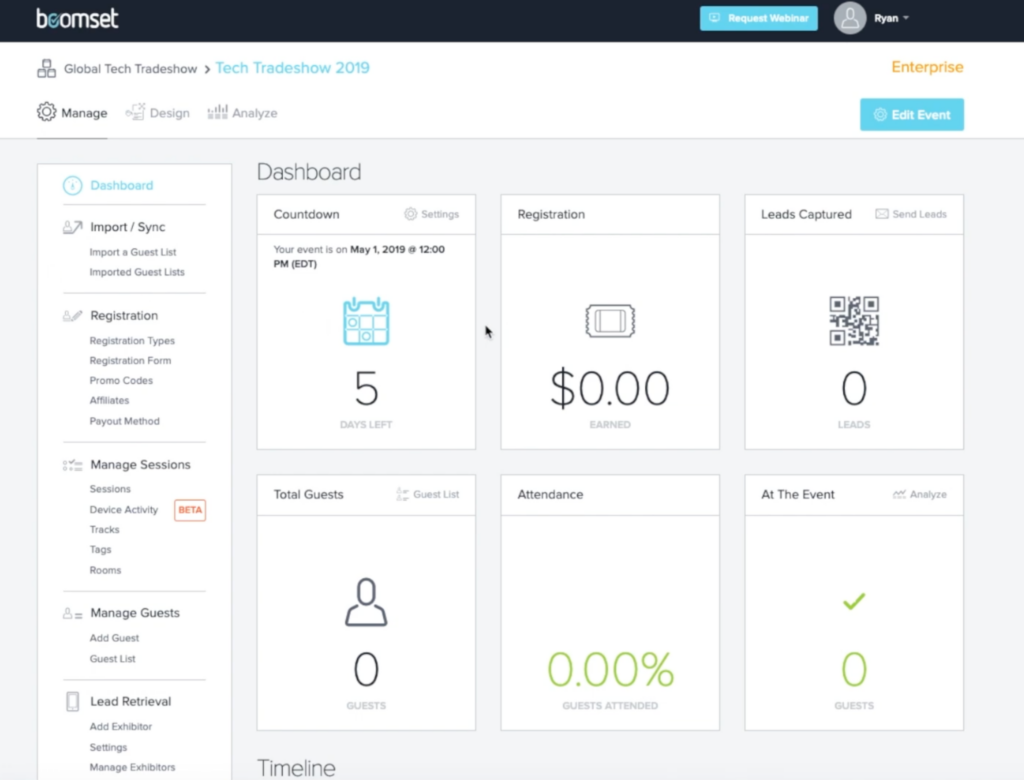Open Tags in the sidebar
The image size is (1024, 780).
(101, 550)
